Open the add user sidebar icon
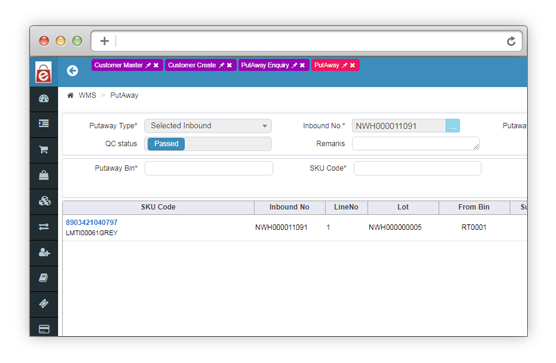Image resolution: width=556 pixels, height=363 pixels. point(44,252)
